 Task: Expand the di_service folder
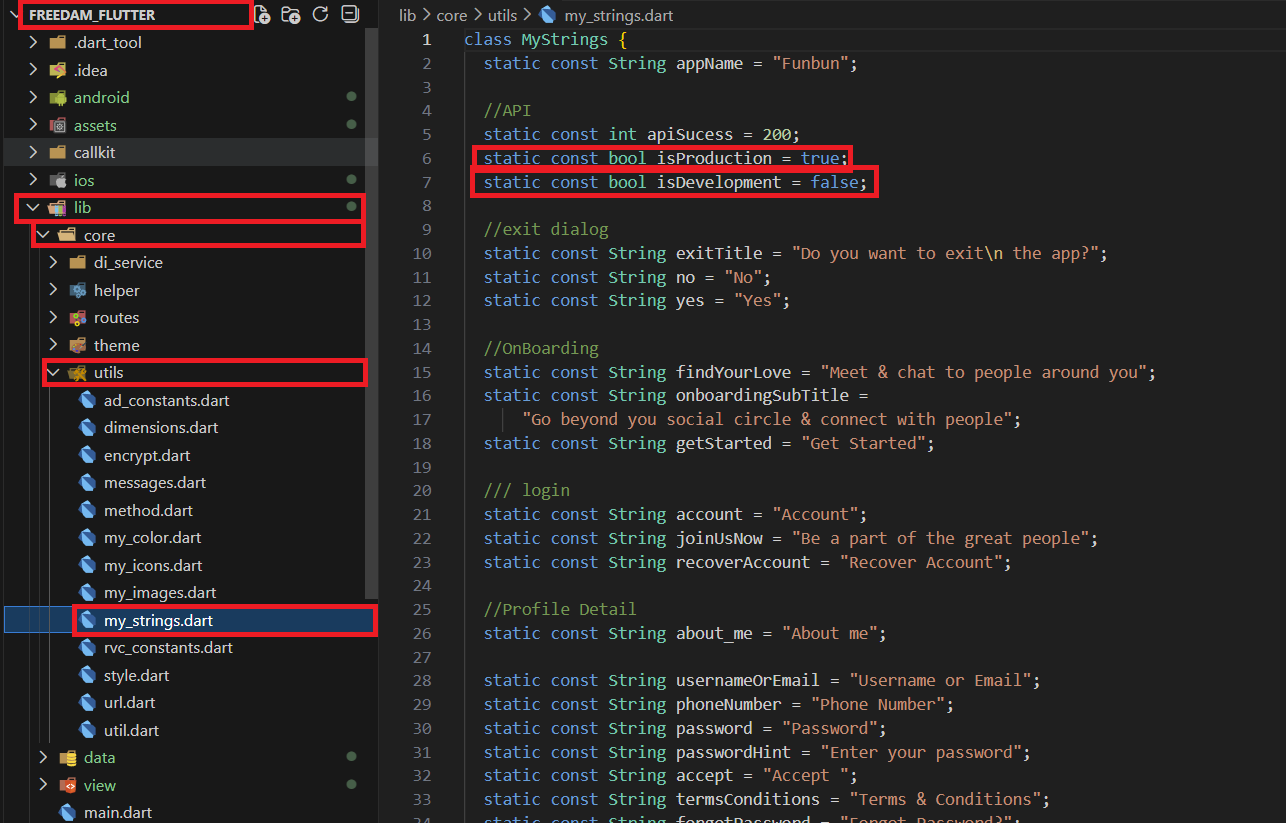click(54, 263)
